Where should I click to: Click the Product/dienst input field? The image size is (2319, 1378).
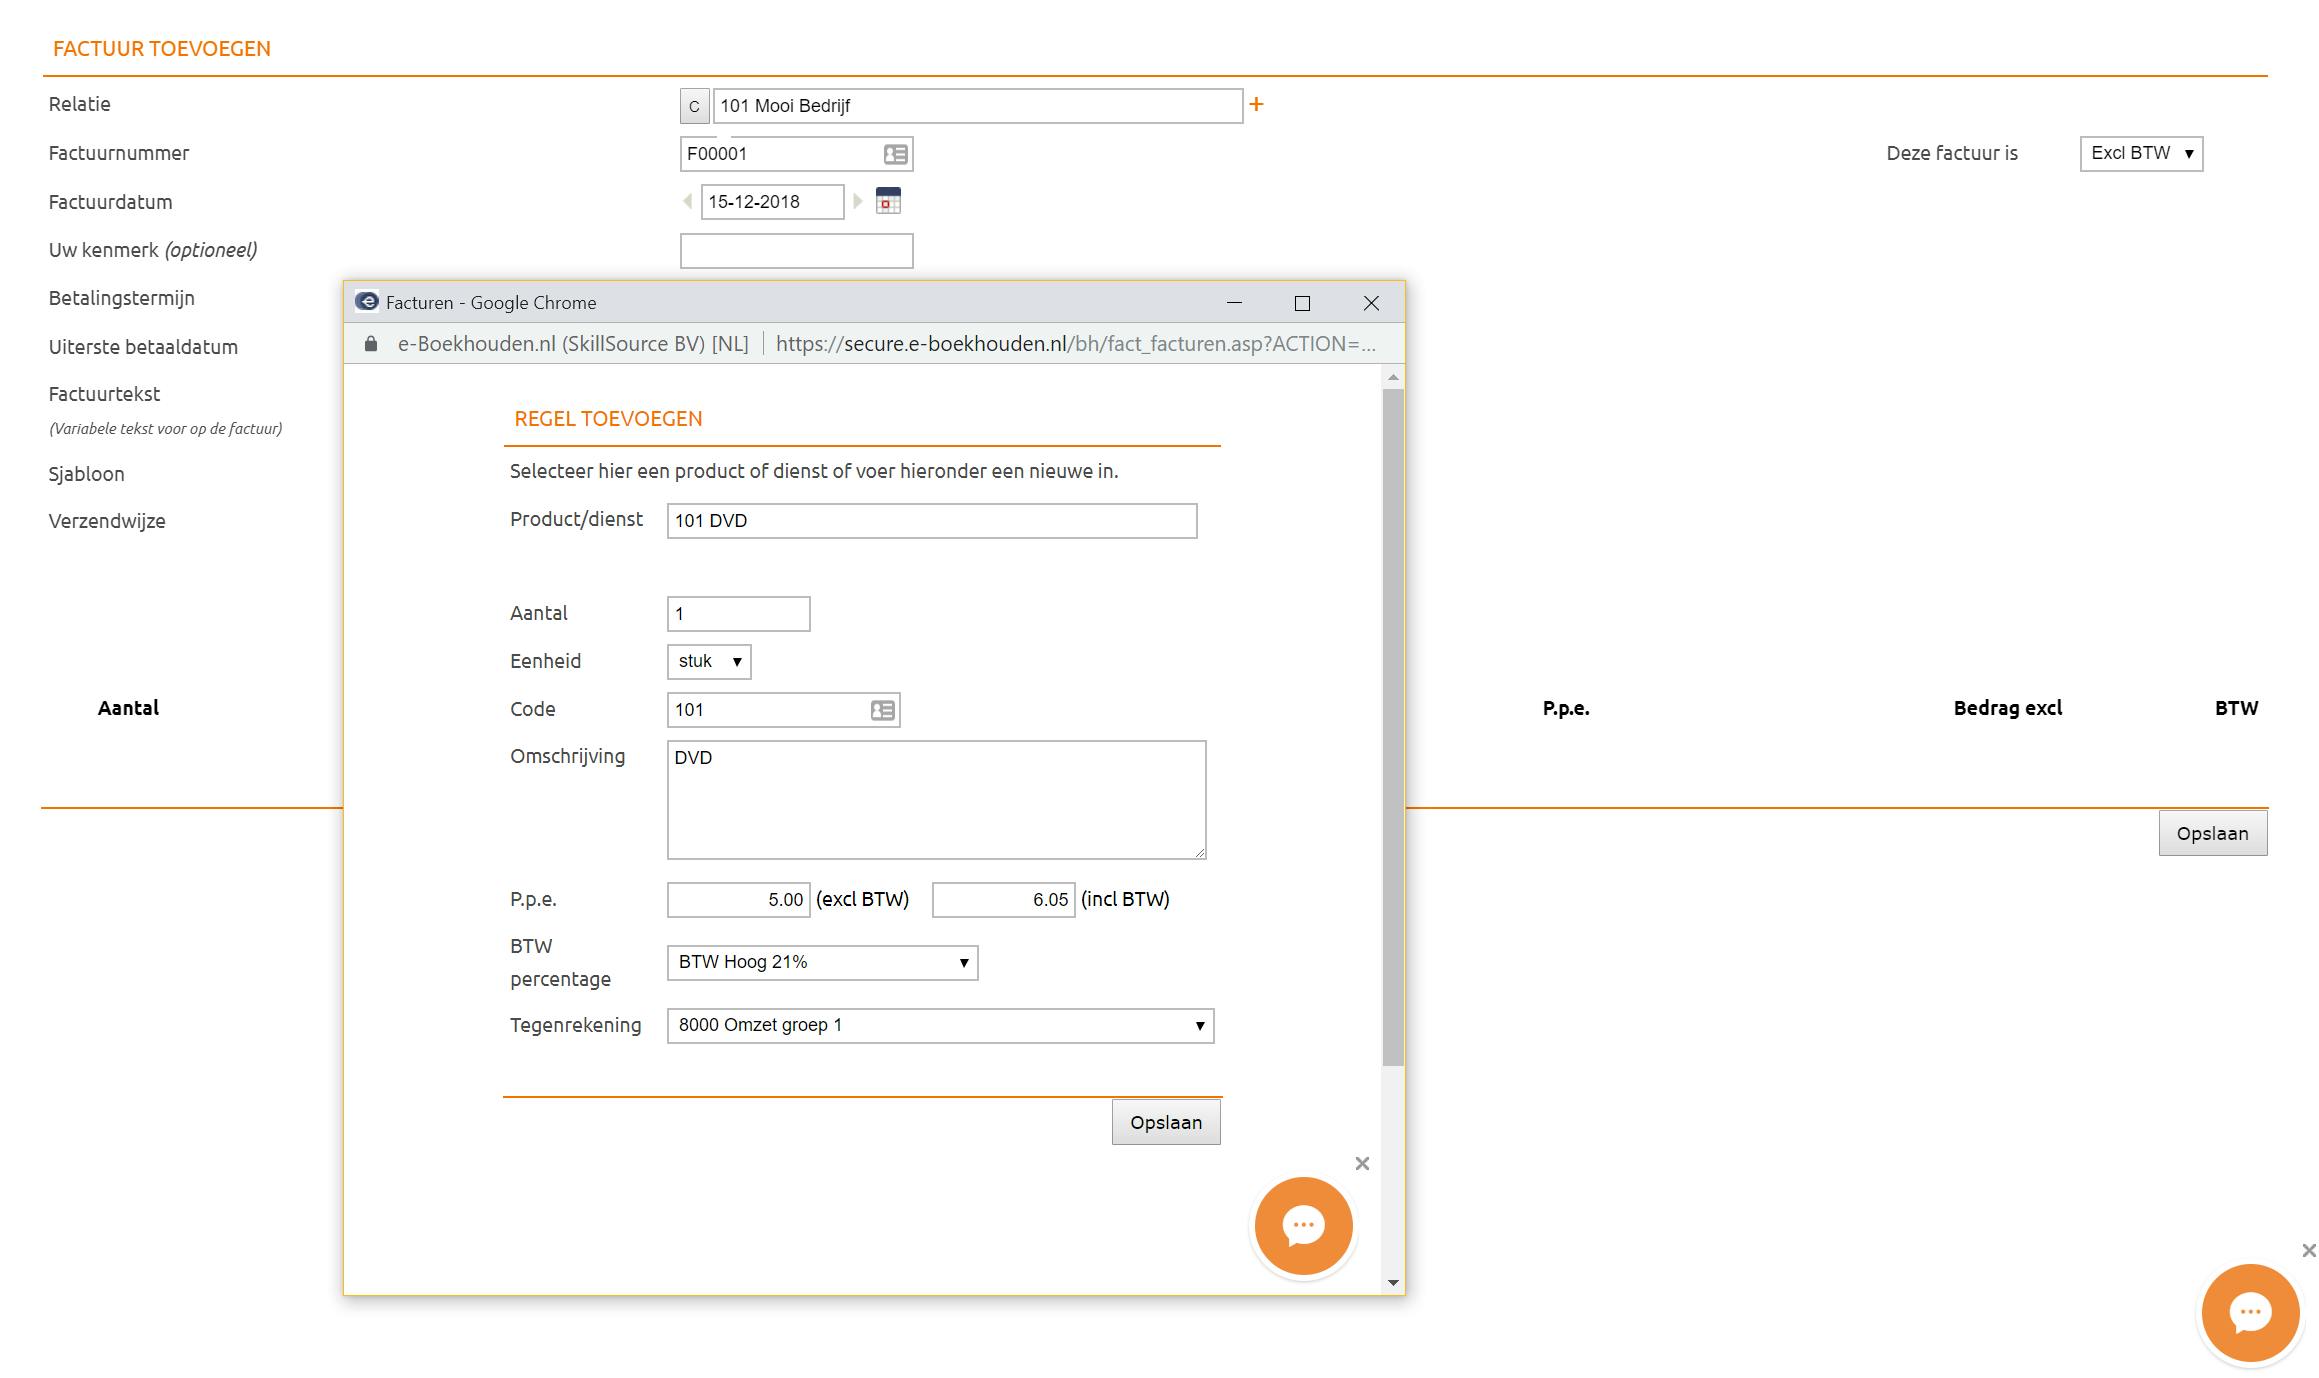(931, 521)
